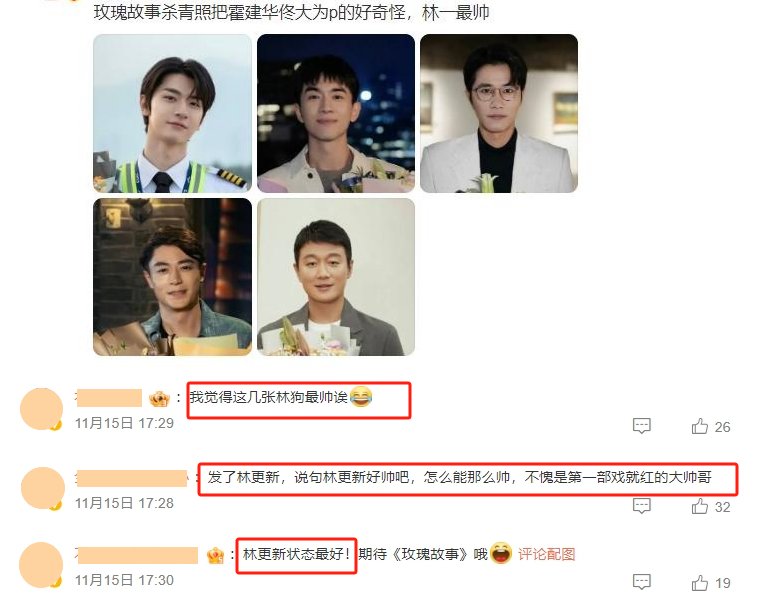Open avatar of the 17:29 commenter
The image size is (760, 598).
[x=42, y=409]
